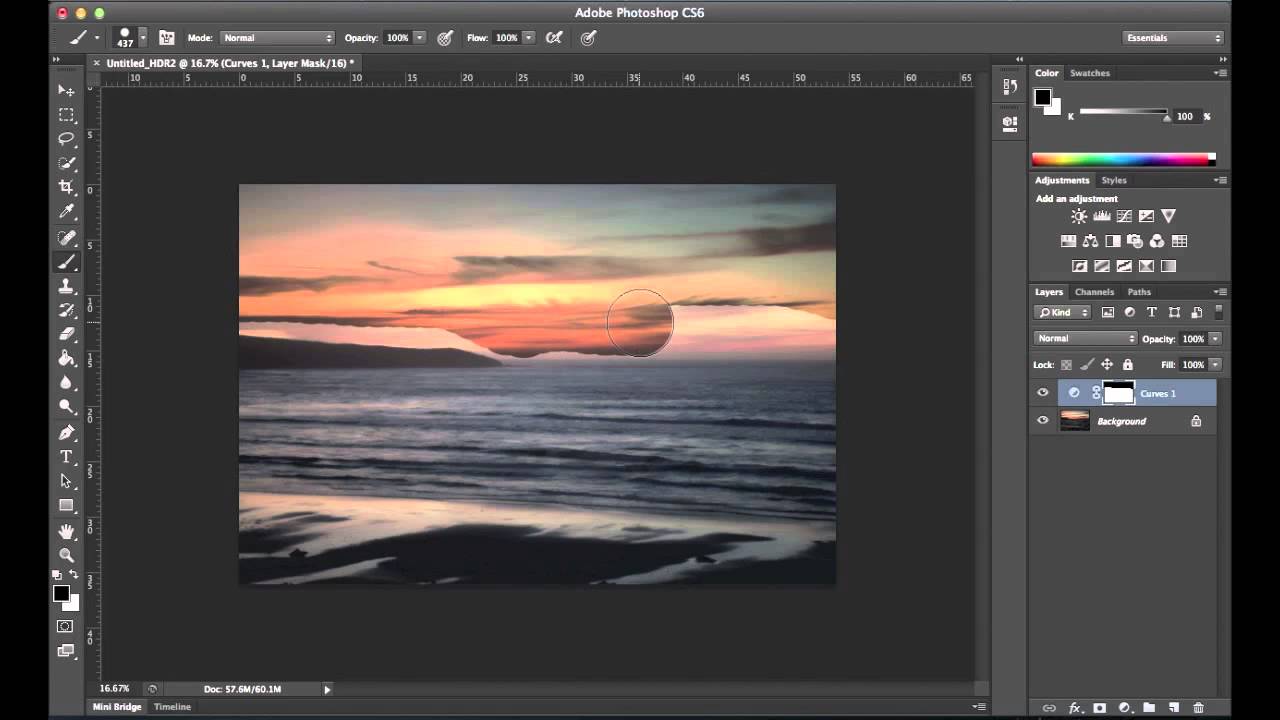
Task: Add an Exposure adjustment
Action: pos(1146,216)
